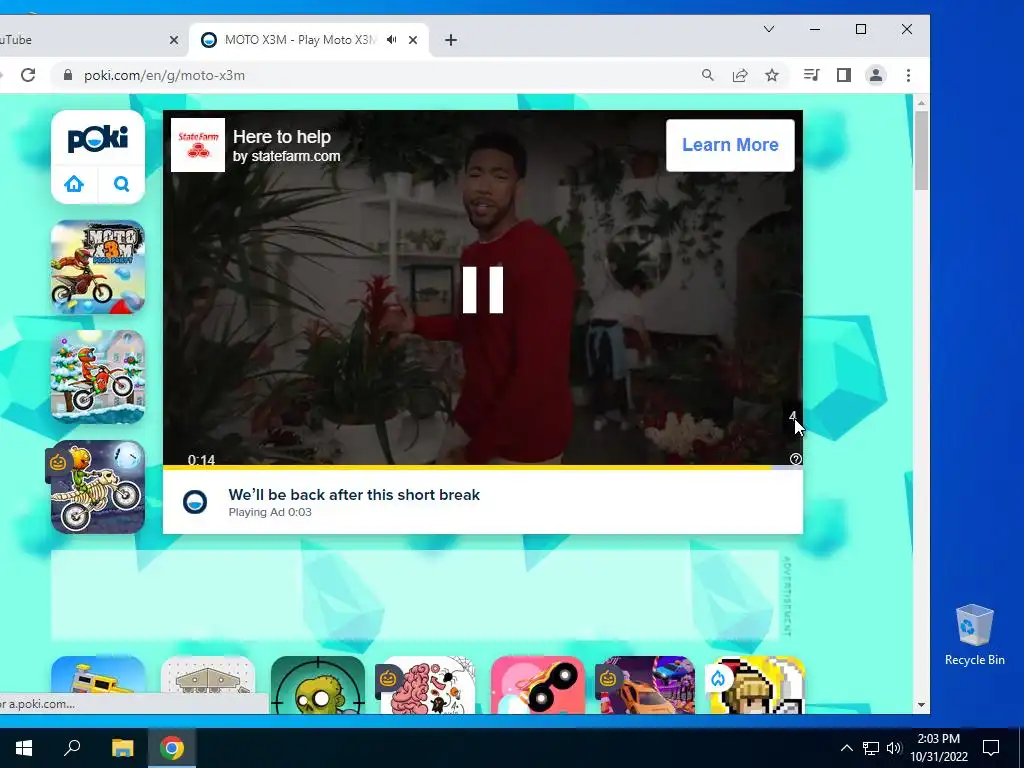This screenshot has height=768, width=1024.
Task: Open Moto X3M Spooky Land skeleton thumbnail
Action: pyautogui.click(x=98, y=487)
